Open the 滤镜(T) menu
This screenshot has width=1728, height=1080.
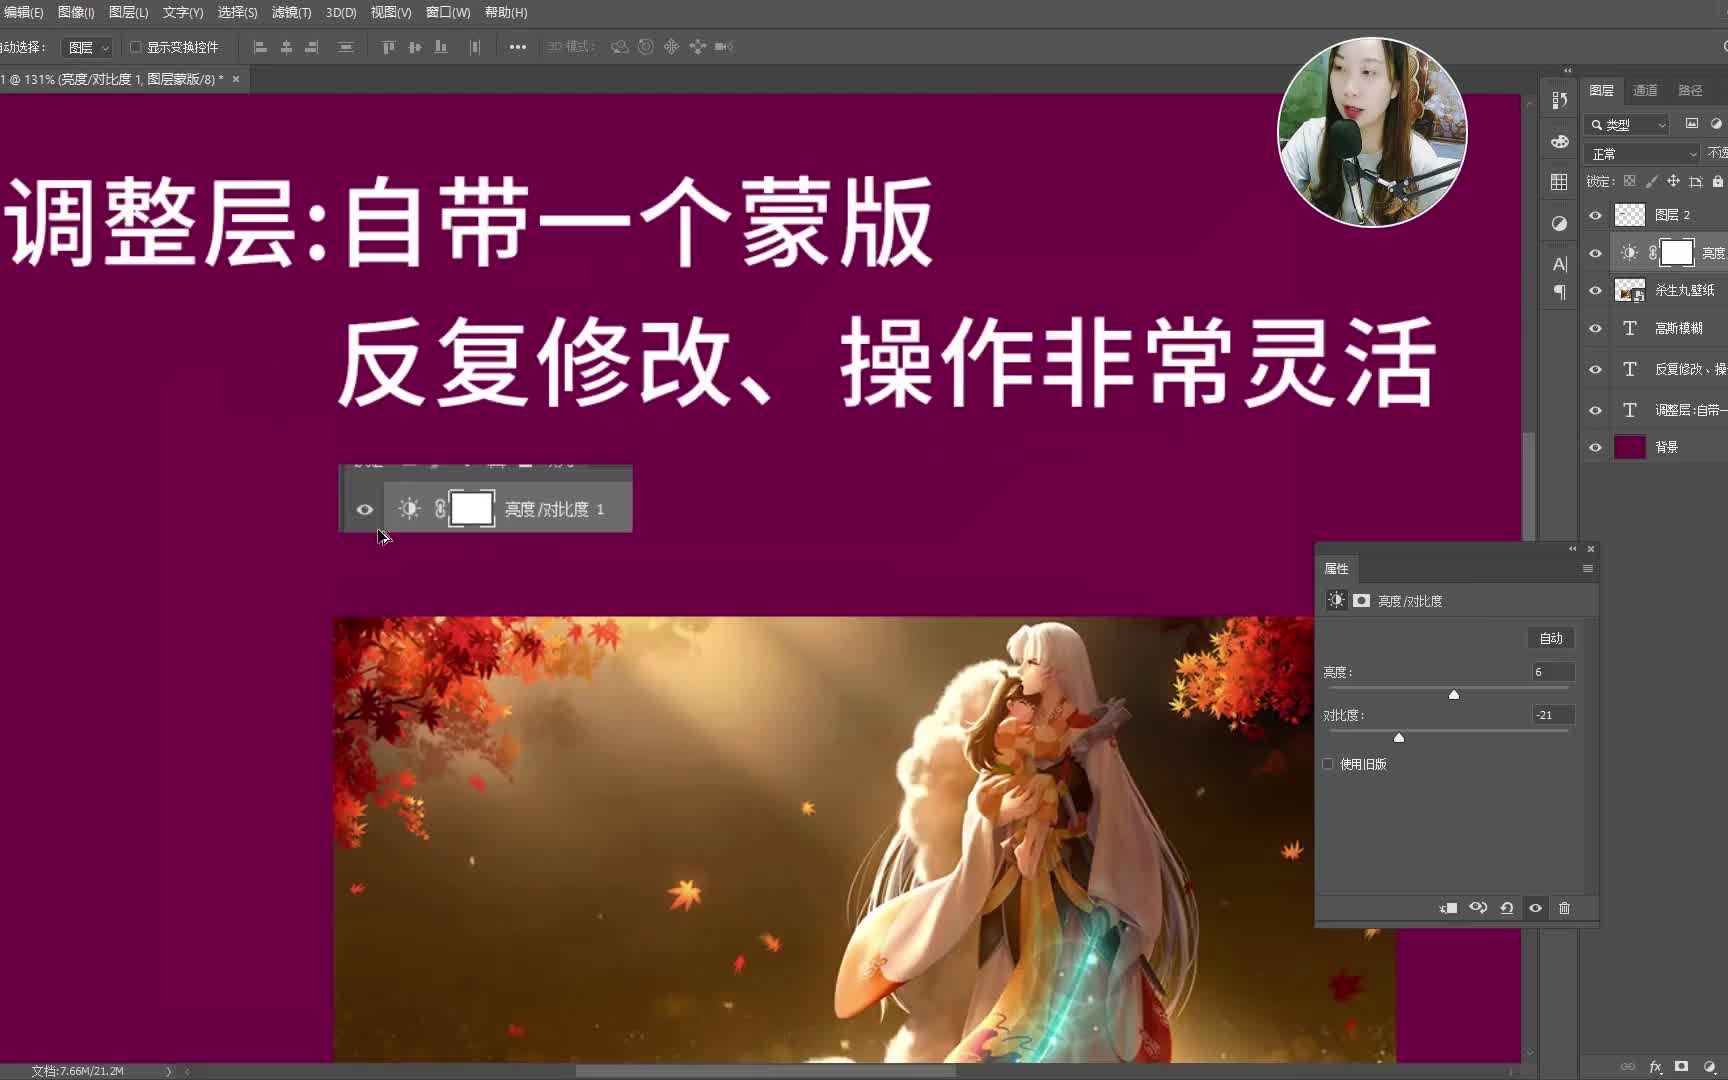pyautogui.click(x=291, y=12)
